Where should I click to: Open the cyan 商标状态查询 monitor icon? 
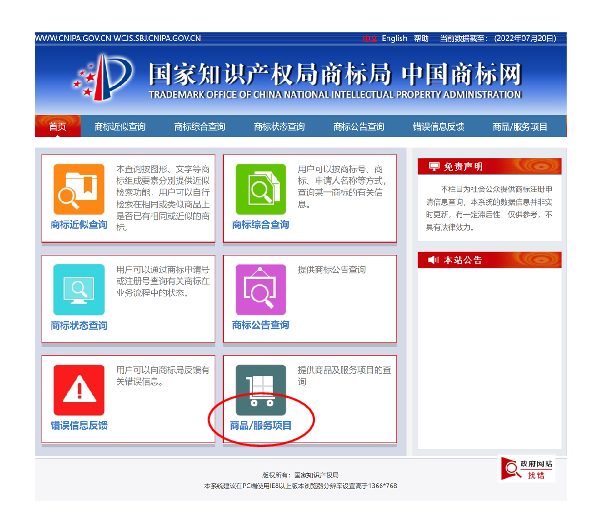point(79,289)
